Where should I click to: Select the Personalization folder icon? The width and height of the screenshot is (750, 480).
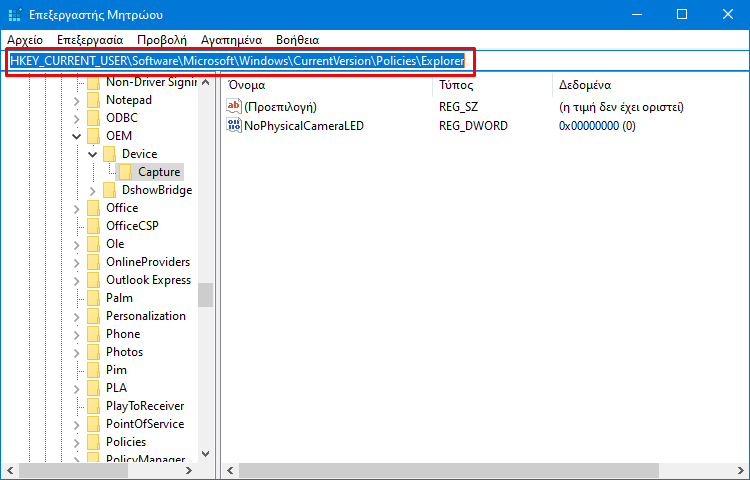pos(93,316)
